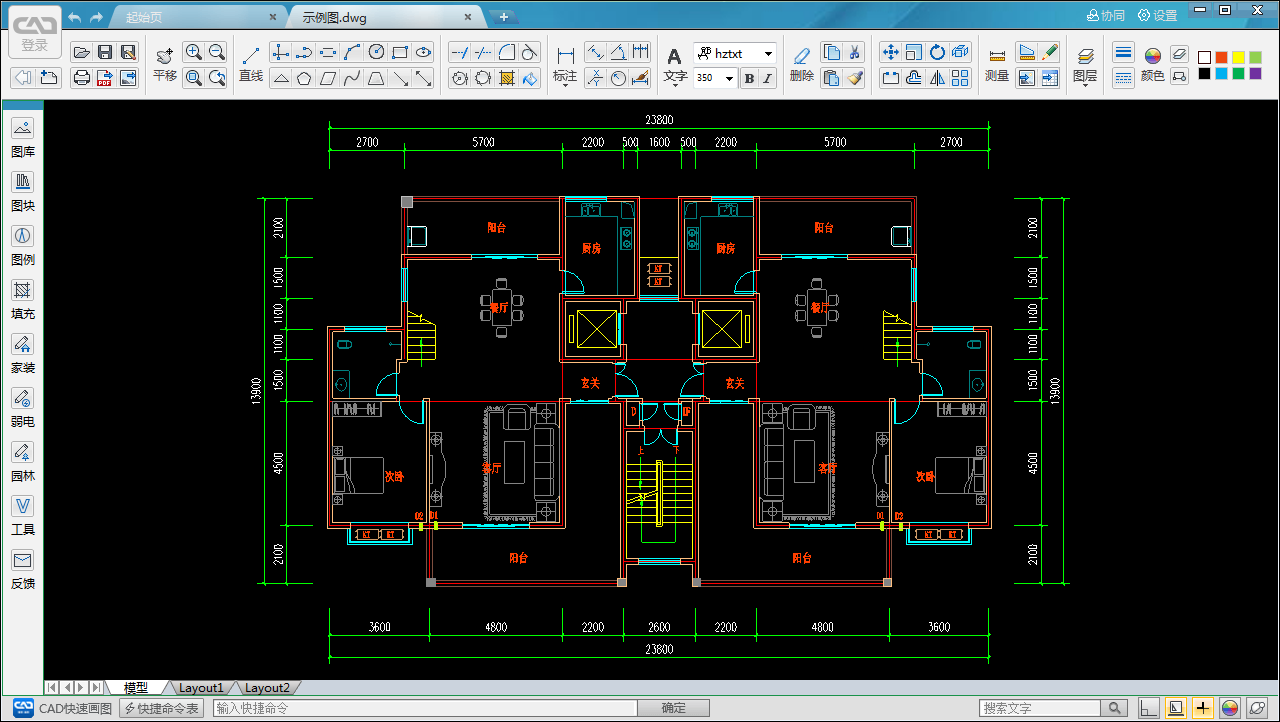Open the hztxt font dropdown
The image size is (1280, 722).
769,53
